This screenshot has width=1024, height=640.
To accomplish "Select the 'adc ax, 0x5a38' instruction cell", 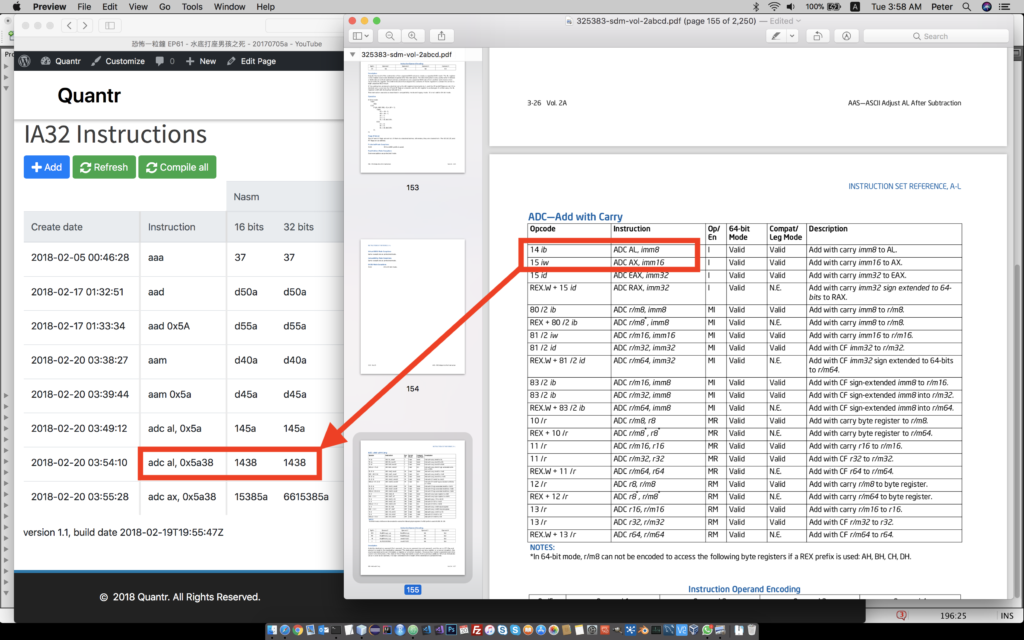I will pyautogui.click(x=182, y=496).
